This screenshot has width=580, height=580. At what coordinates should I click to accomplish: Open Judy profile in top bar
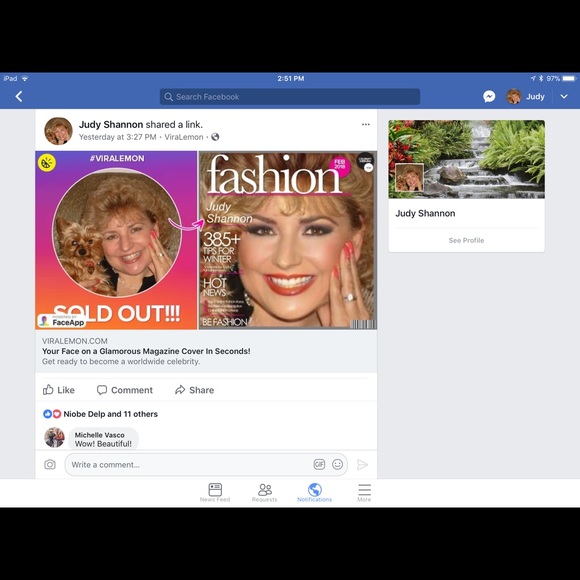tap(525, 97)
